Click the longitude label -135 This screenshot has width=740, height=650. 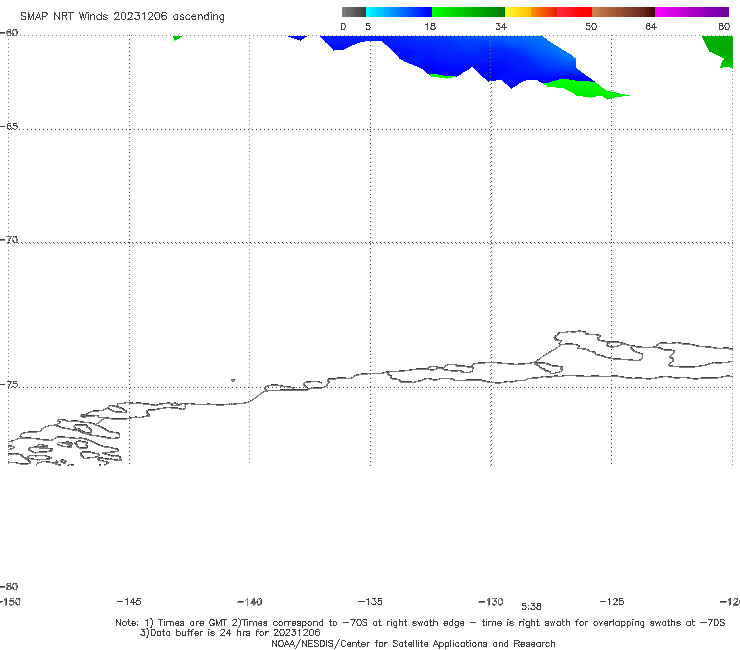370,601
